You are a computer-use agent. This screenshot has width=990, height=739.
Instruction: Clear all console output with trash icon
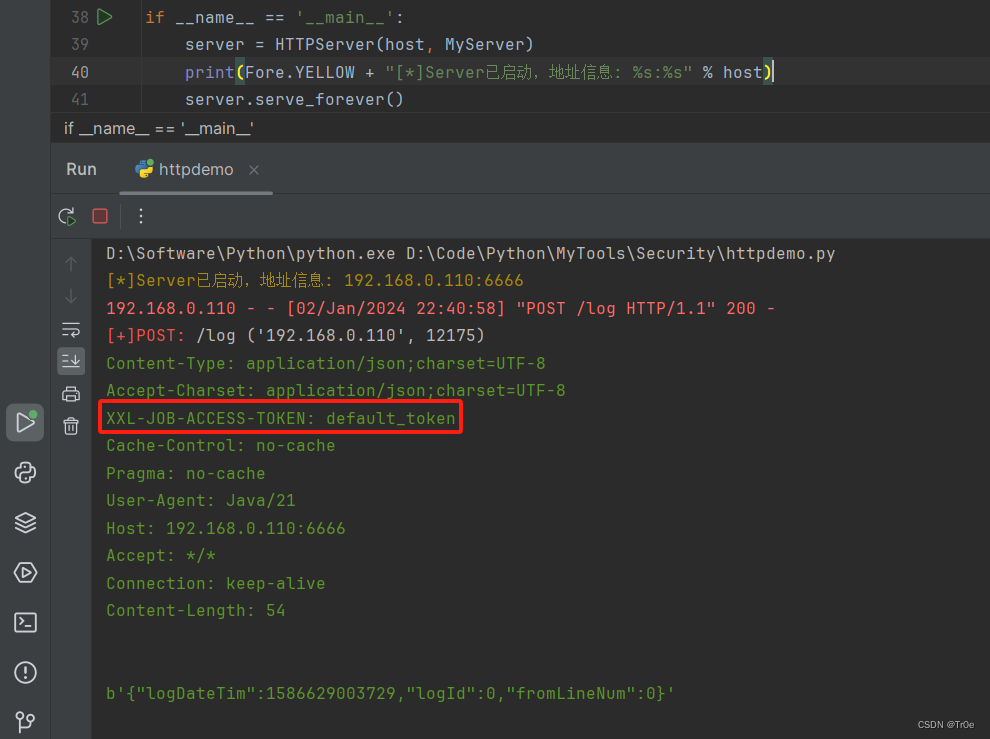tap(71, 426)
